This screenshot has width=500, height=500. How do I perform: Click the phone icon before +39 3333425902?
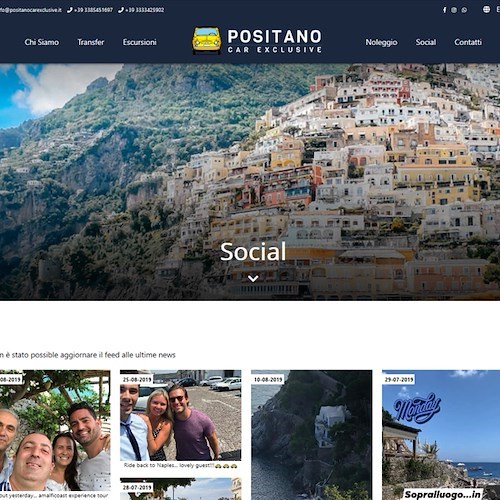point(121,10)
